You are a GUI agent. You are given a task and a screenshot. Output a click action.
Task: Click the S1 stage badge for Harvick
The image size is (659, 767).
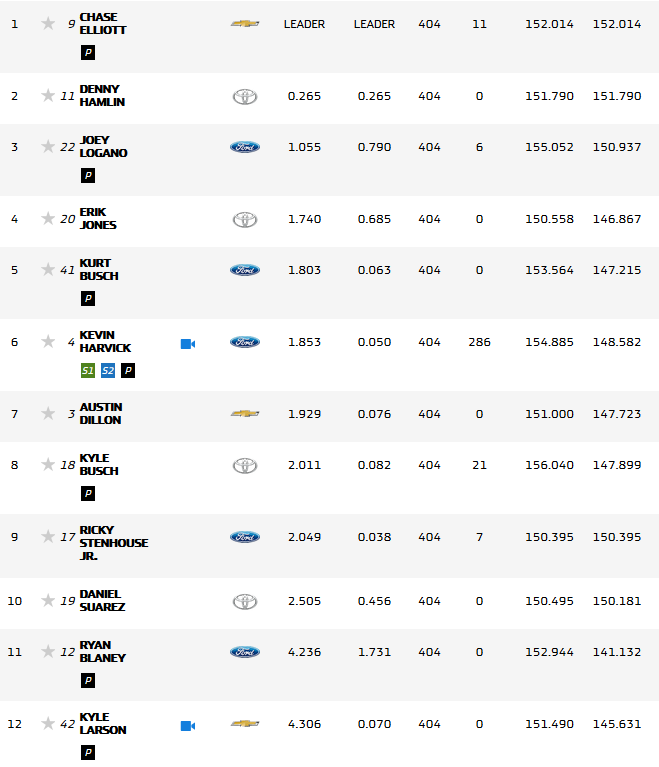88,370
